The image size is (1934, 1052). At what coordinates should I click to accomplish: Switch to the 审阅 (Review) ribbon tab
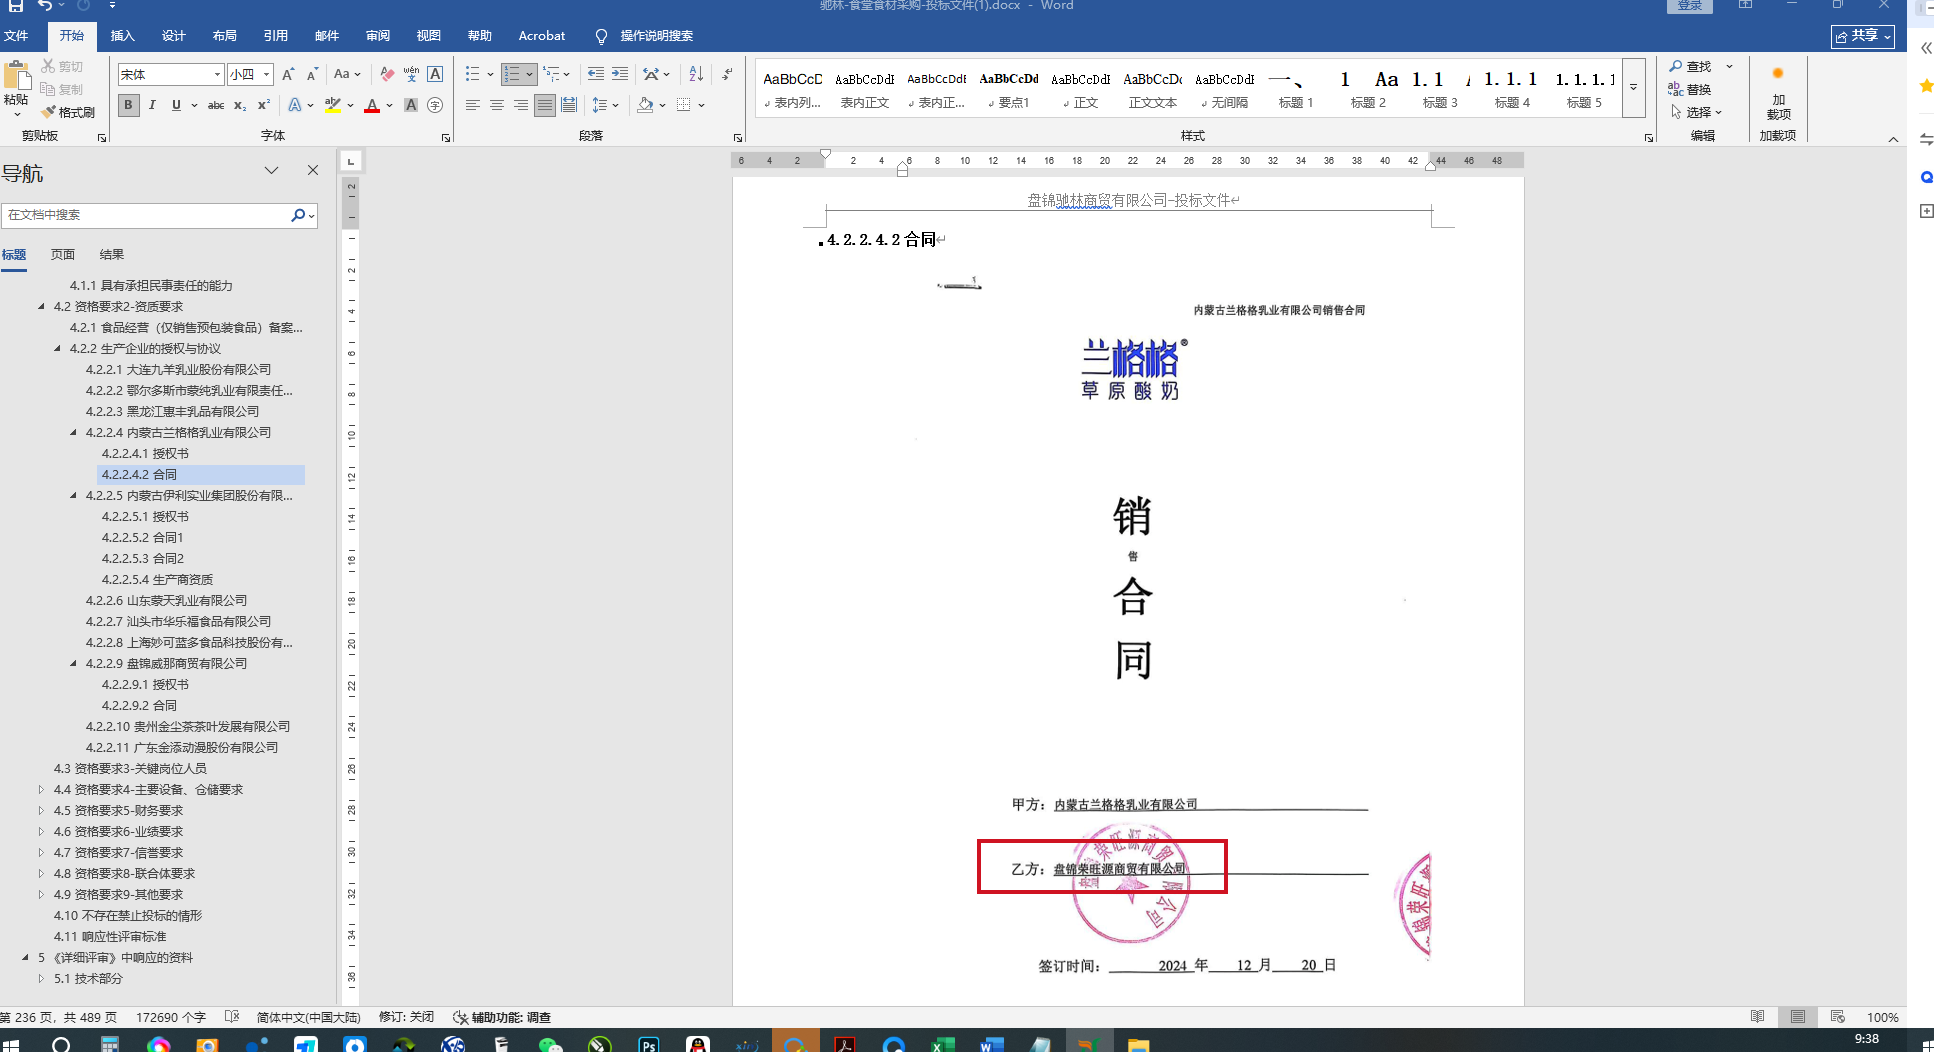pyautogui.click(x=377, y=36)
